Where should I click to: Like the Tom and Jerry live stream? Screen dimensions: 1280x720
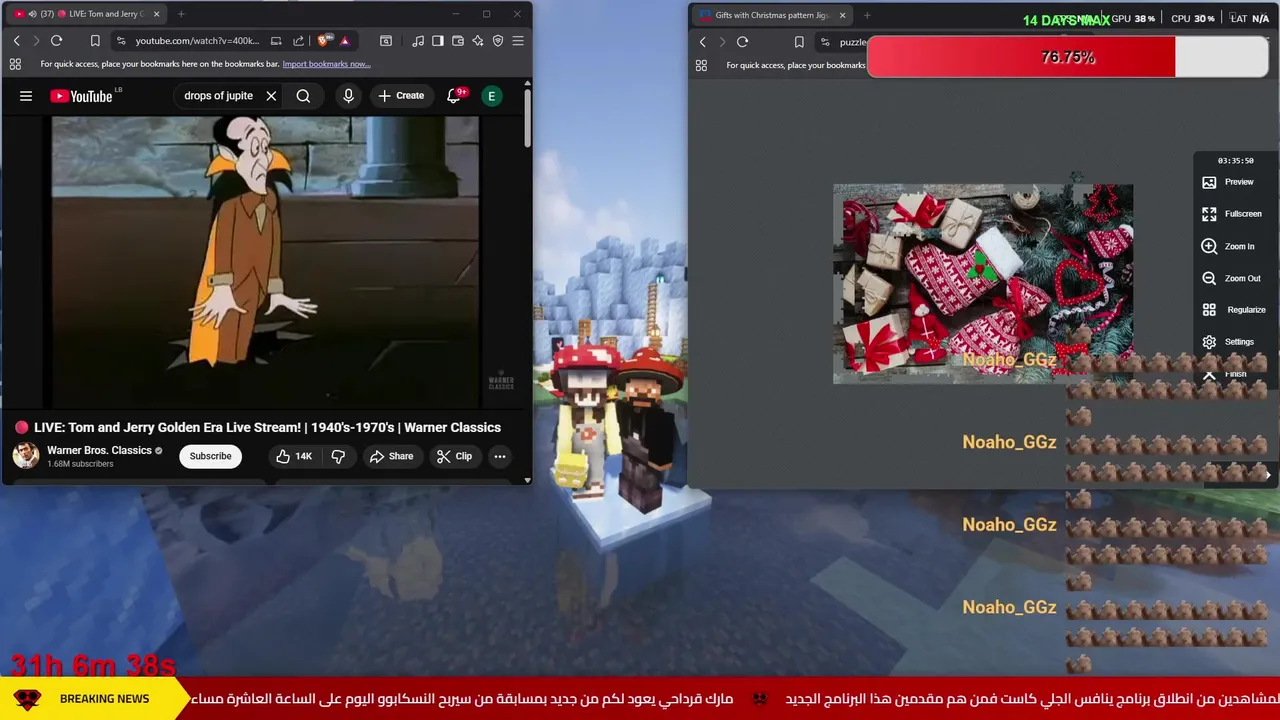coord(294,456)
